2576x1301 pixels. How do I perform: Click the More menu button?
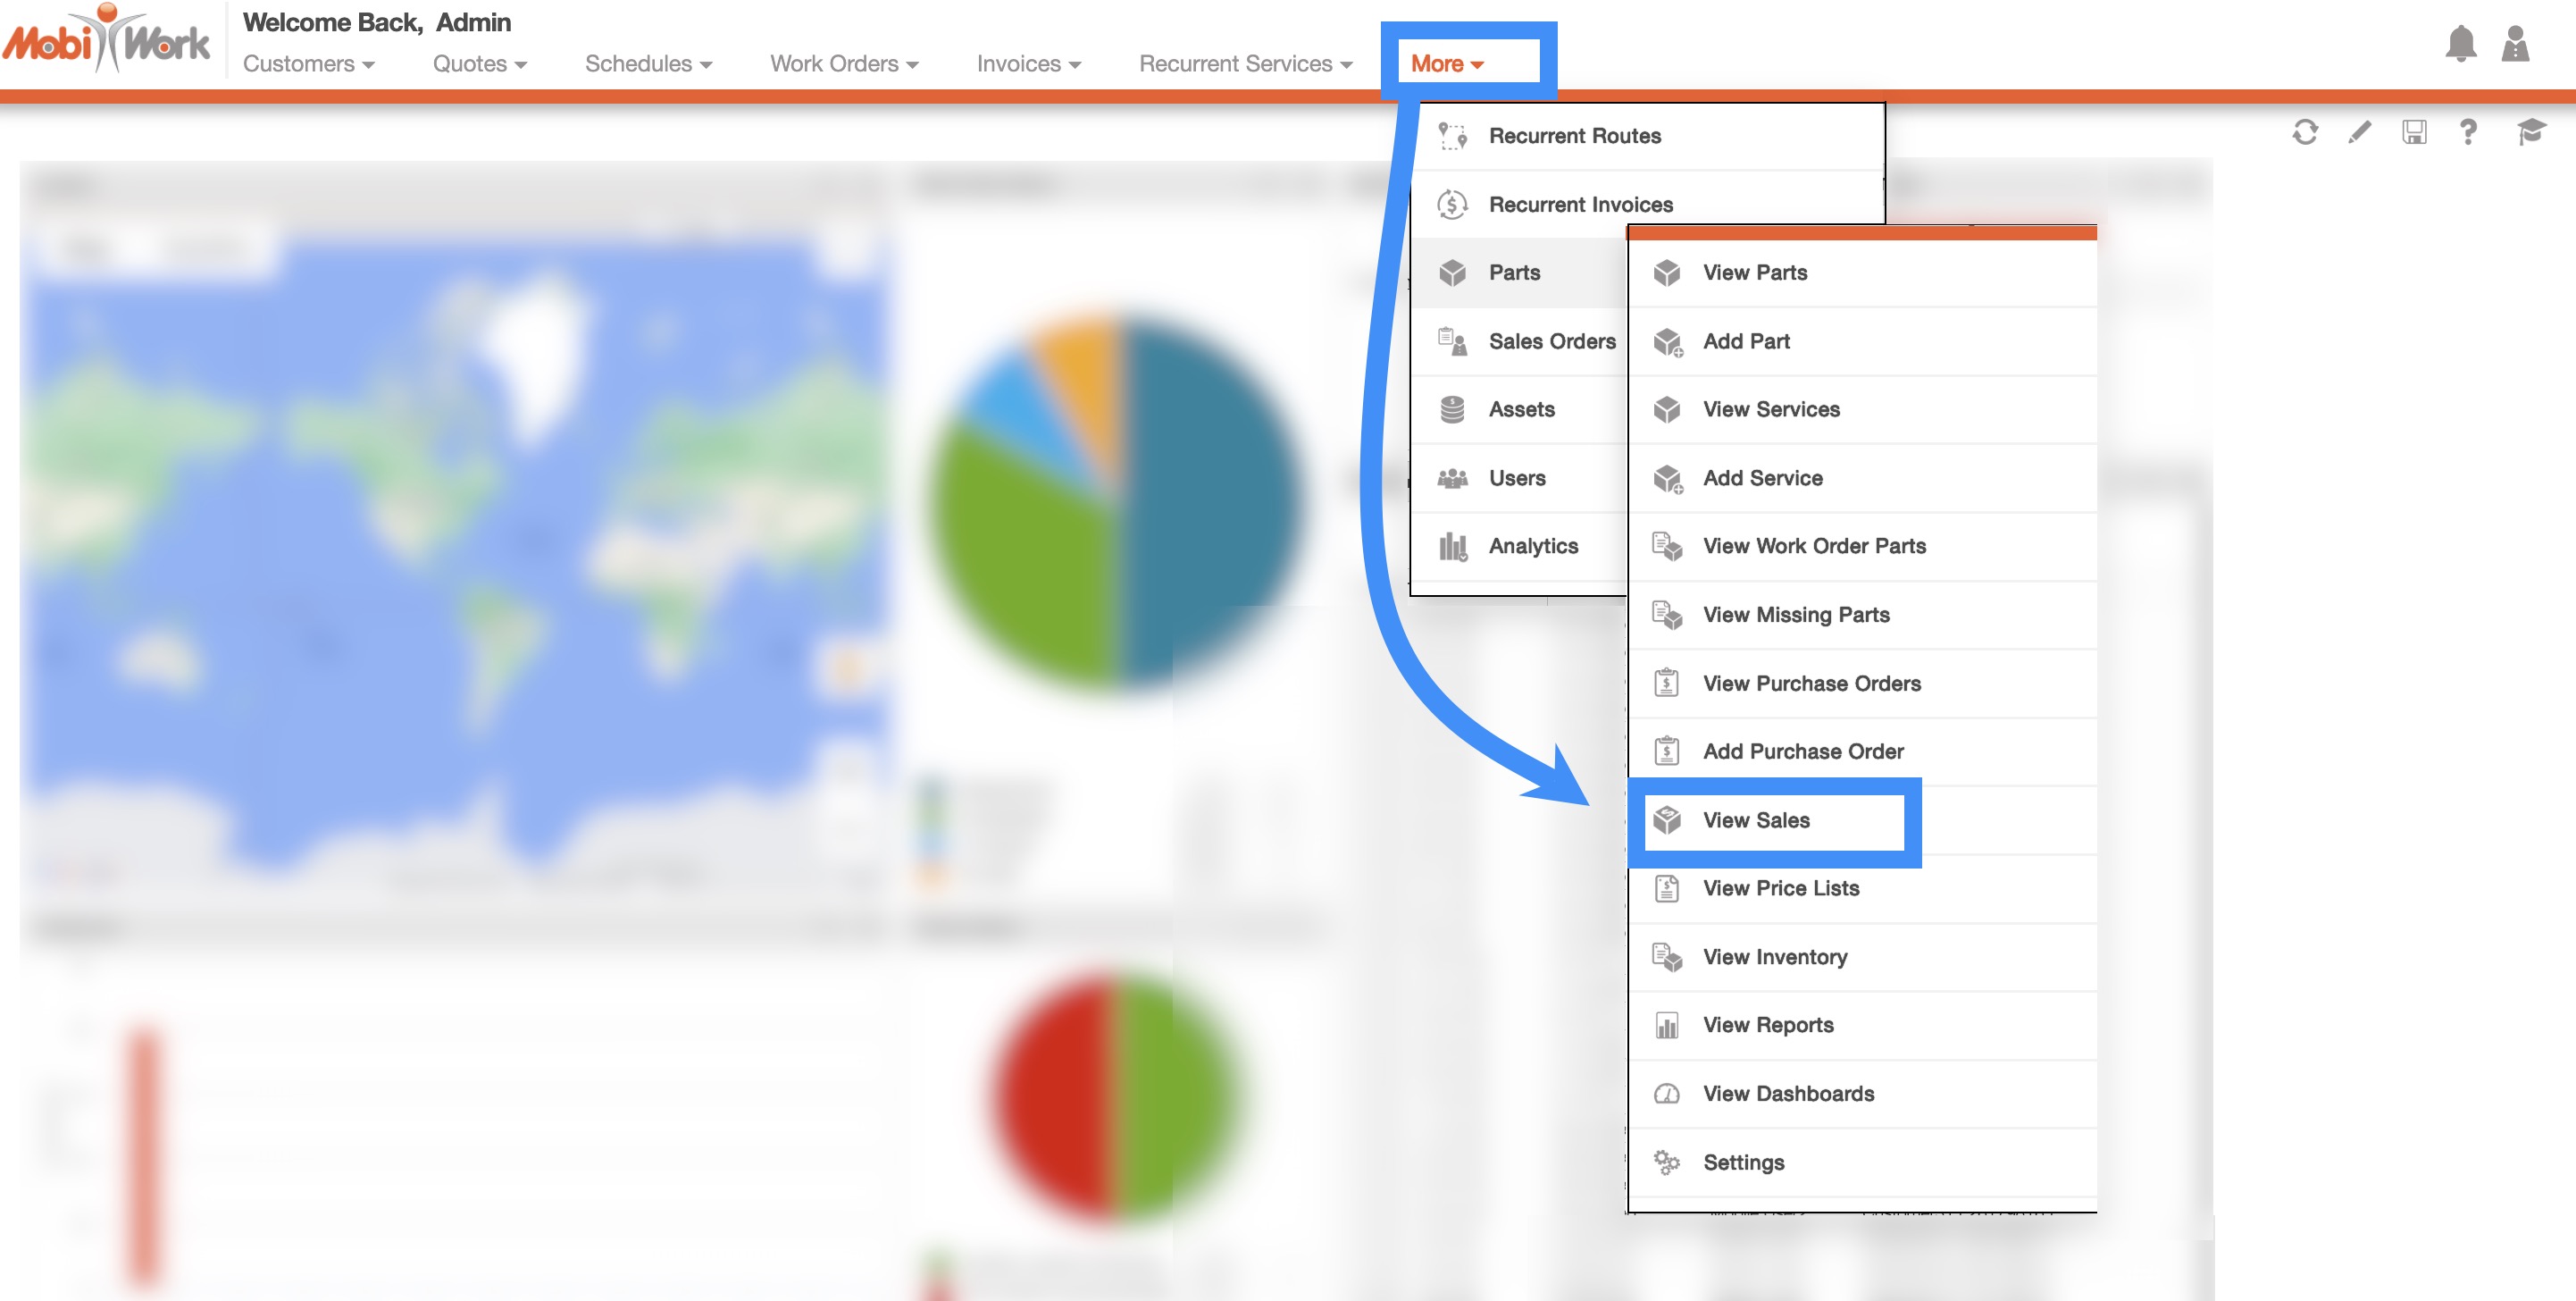click(x=1446, y=64)
